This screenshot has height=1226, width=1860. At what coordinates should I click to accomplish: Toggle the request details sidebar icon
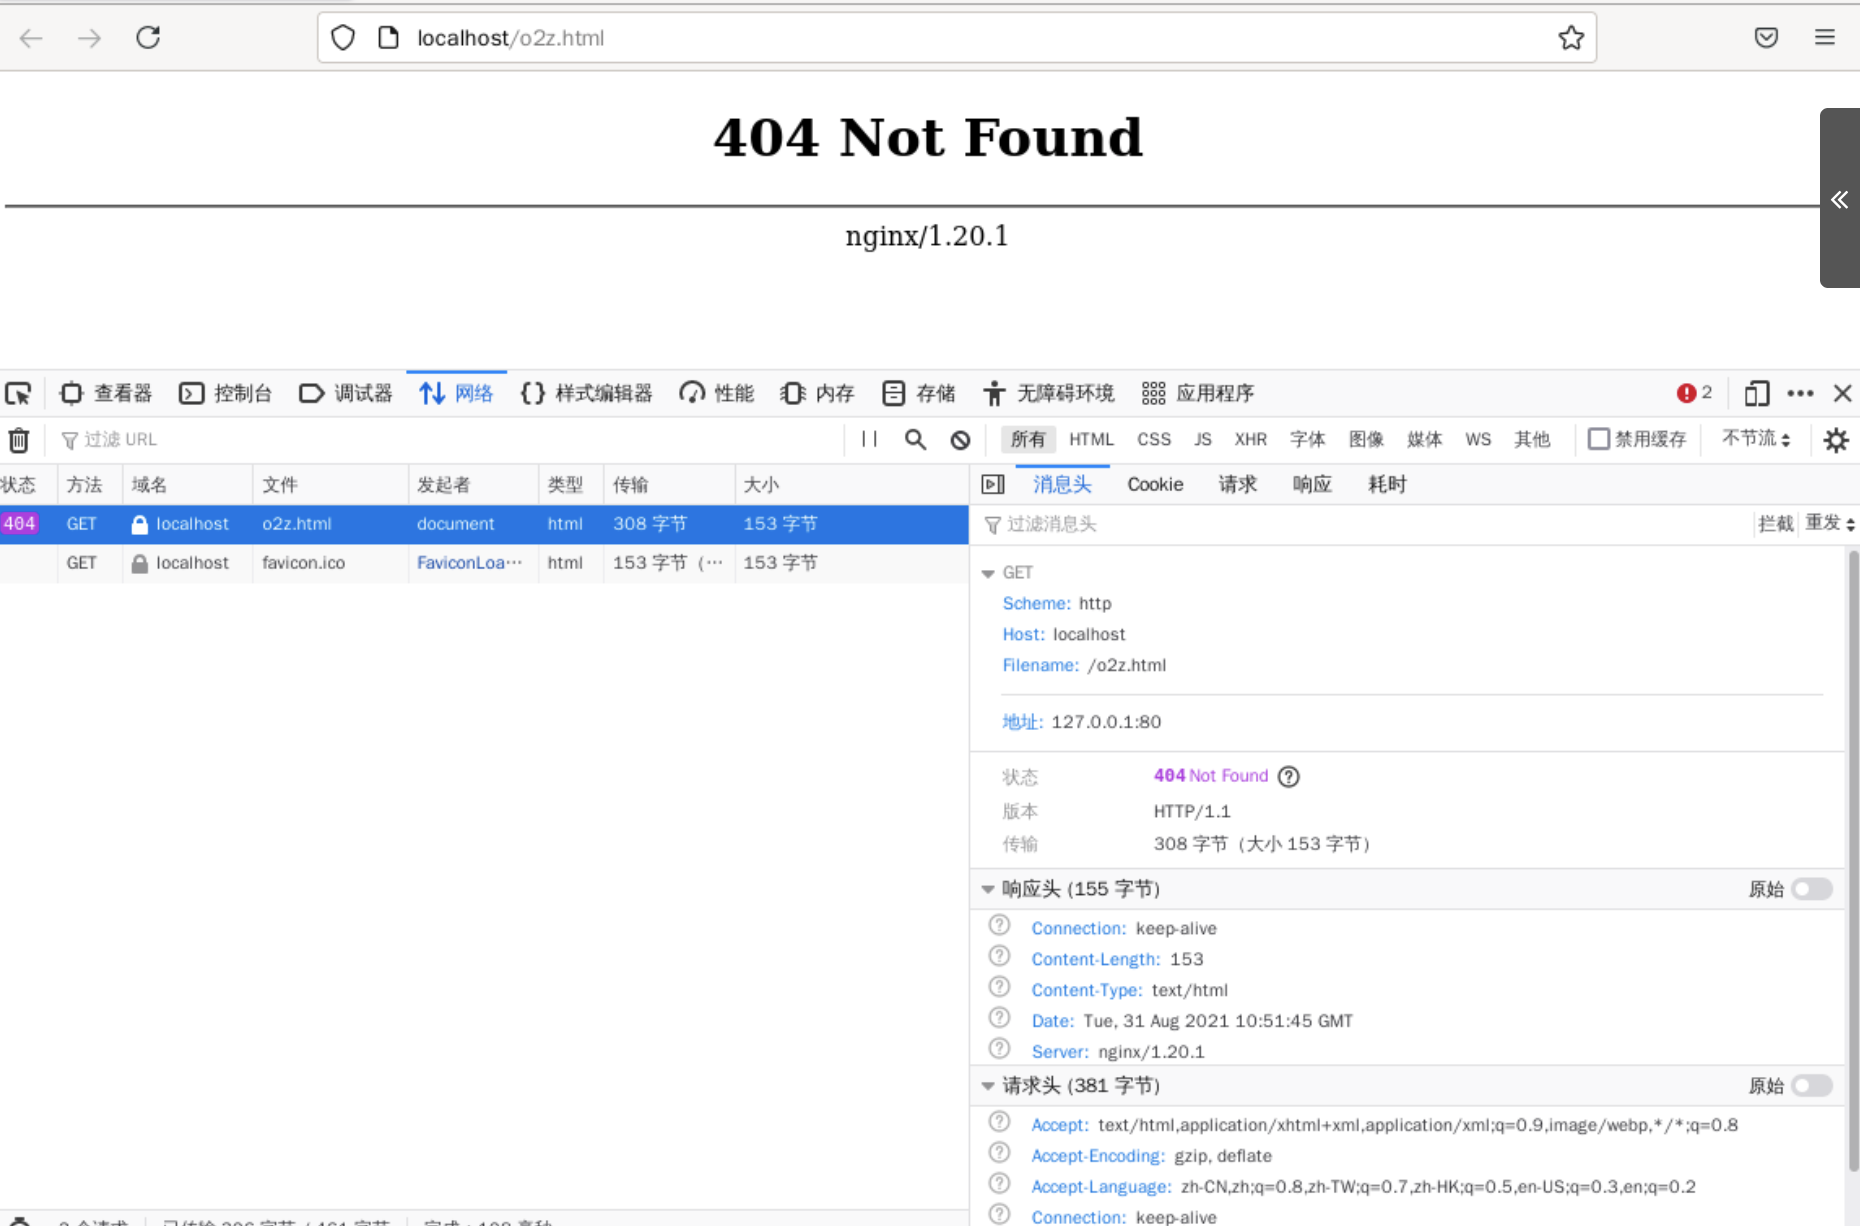click(993, 485)
